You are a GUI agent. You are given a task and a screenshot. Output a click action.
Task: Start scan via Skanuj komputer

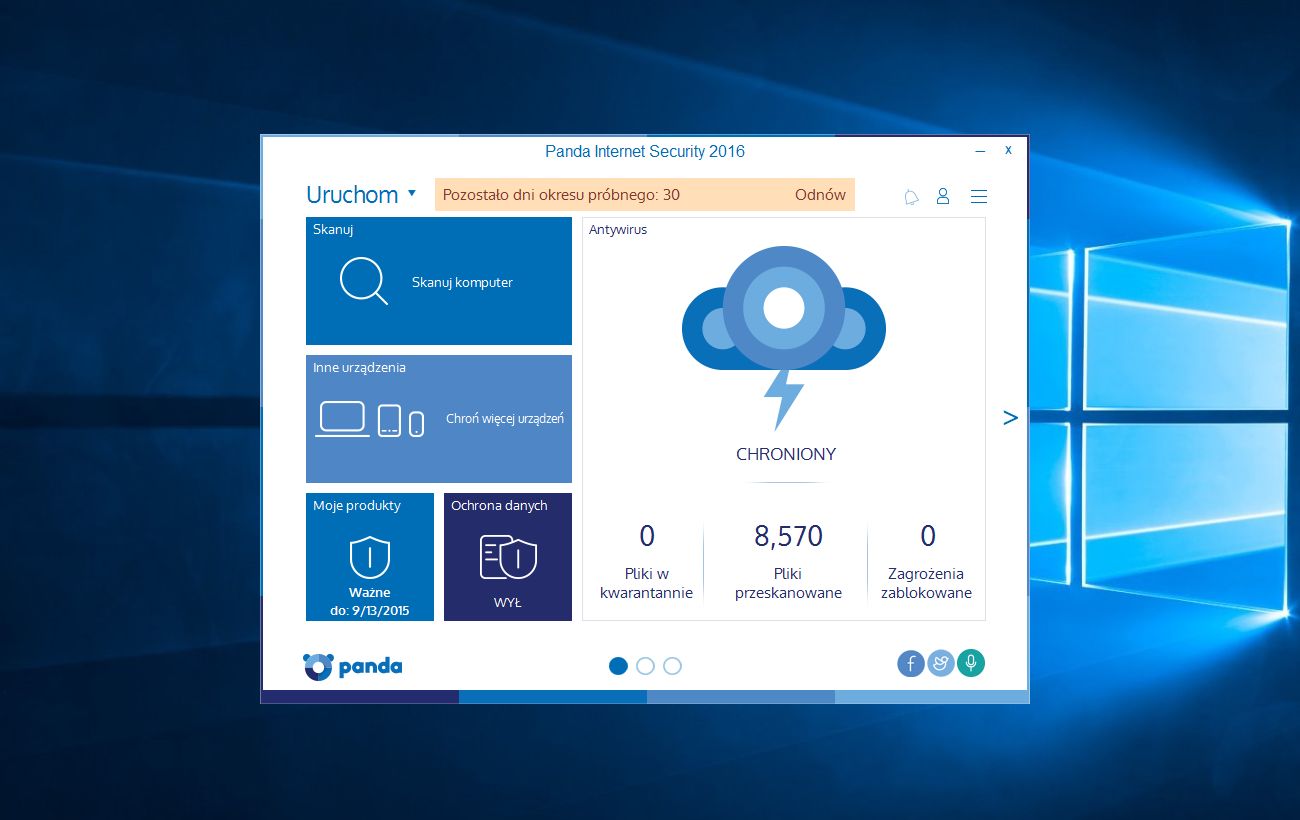tap(462, 282)
